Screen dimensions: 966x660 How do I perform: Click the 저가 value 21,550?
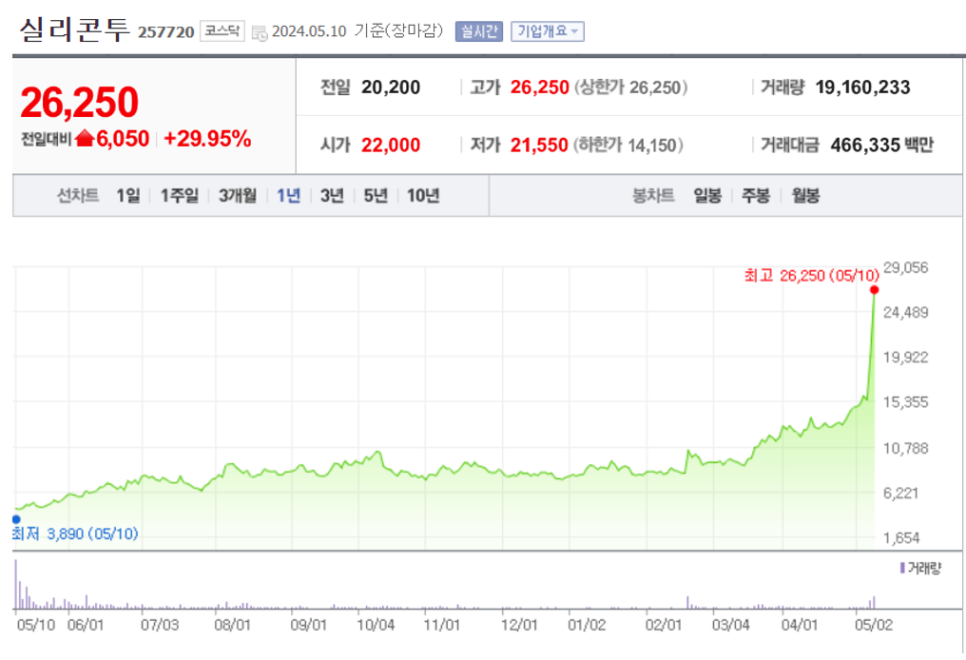click(x=539, y=145)
